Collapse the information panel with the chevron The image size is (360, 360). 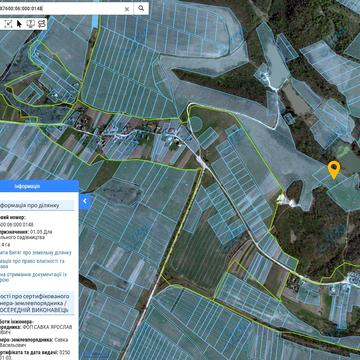click(x=85, y=201)
